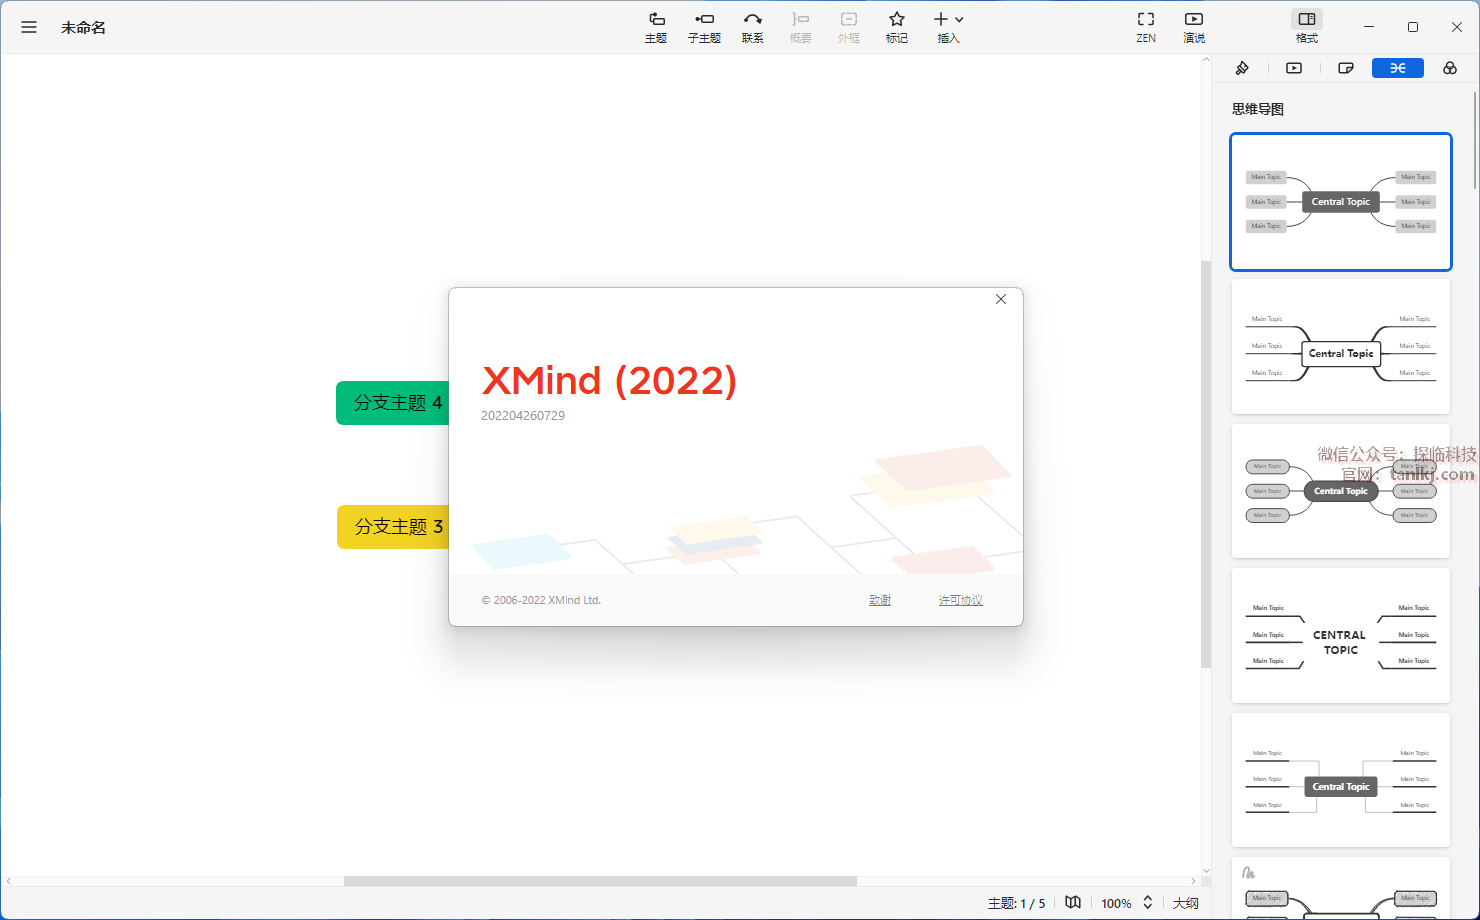Image resolution: width=1480 pixels, height=920 pixels.
Task: Click the canvas horizontal scrollbar thumb
Action: [x=600, y=881]
